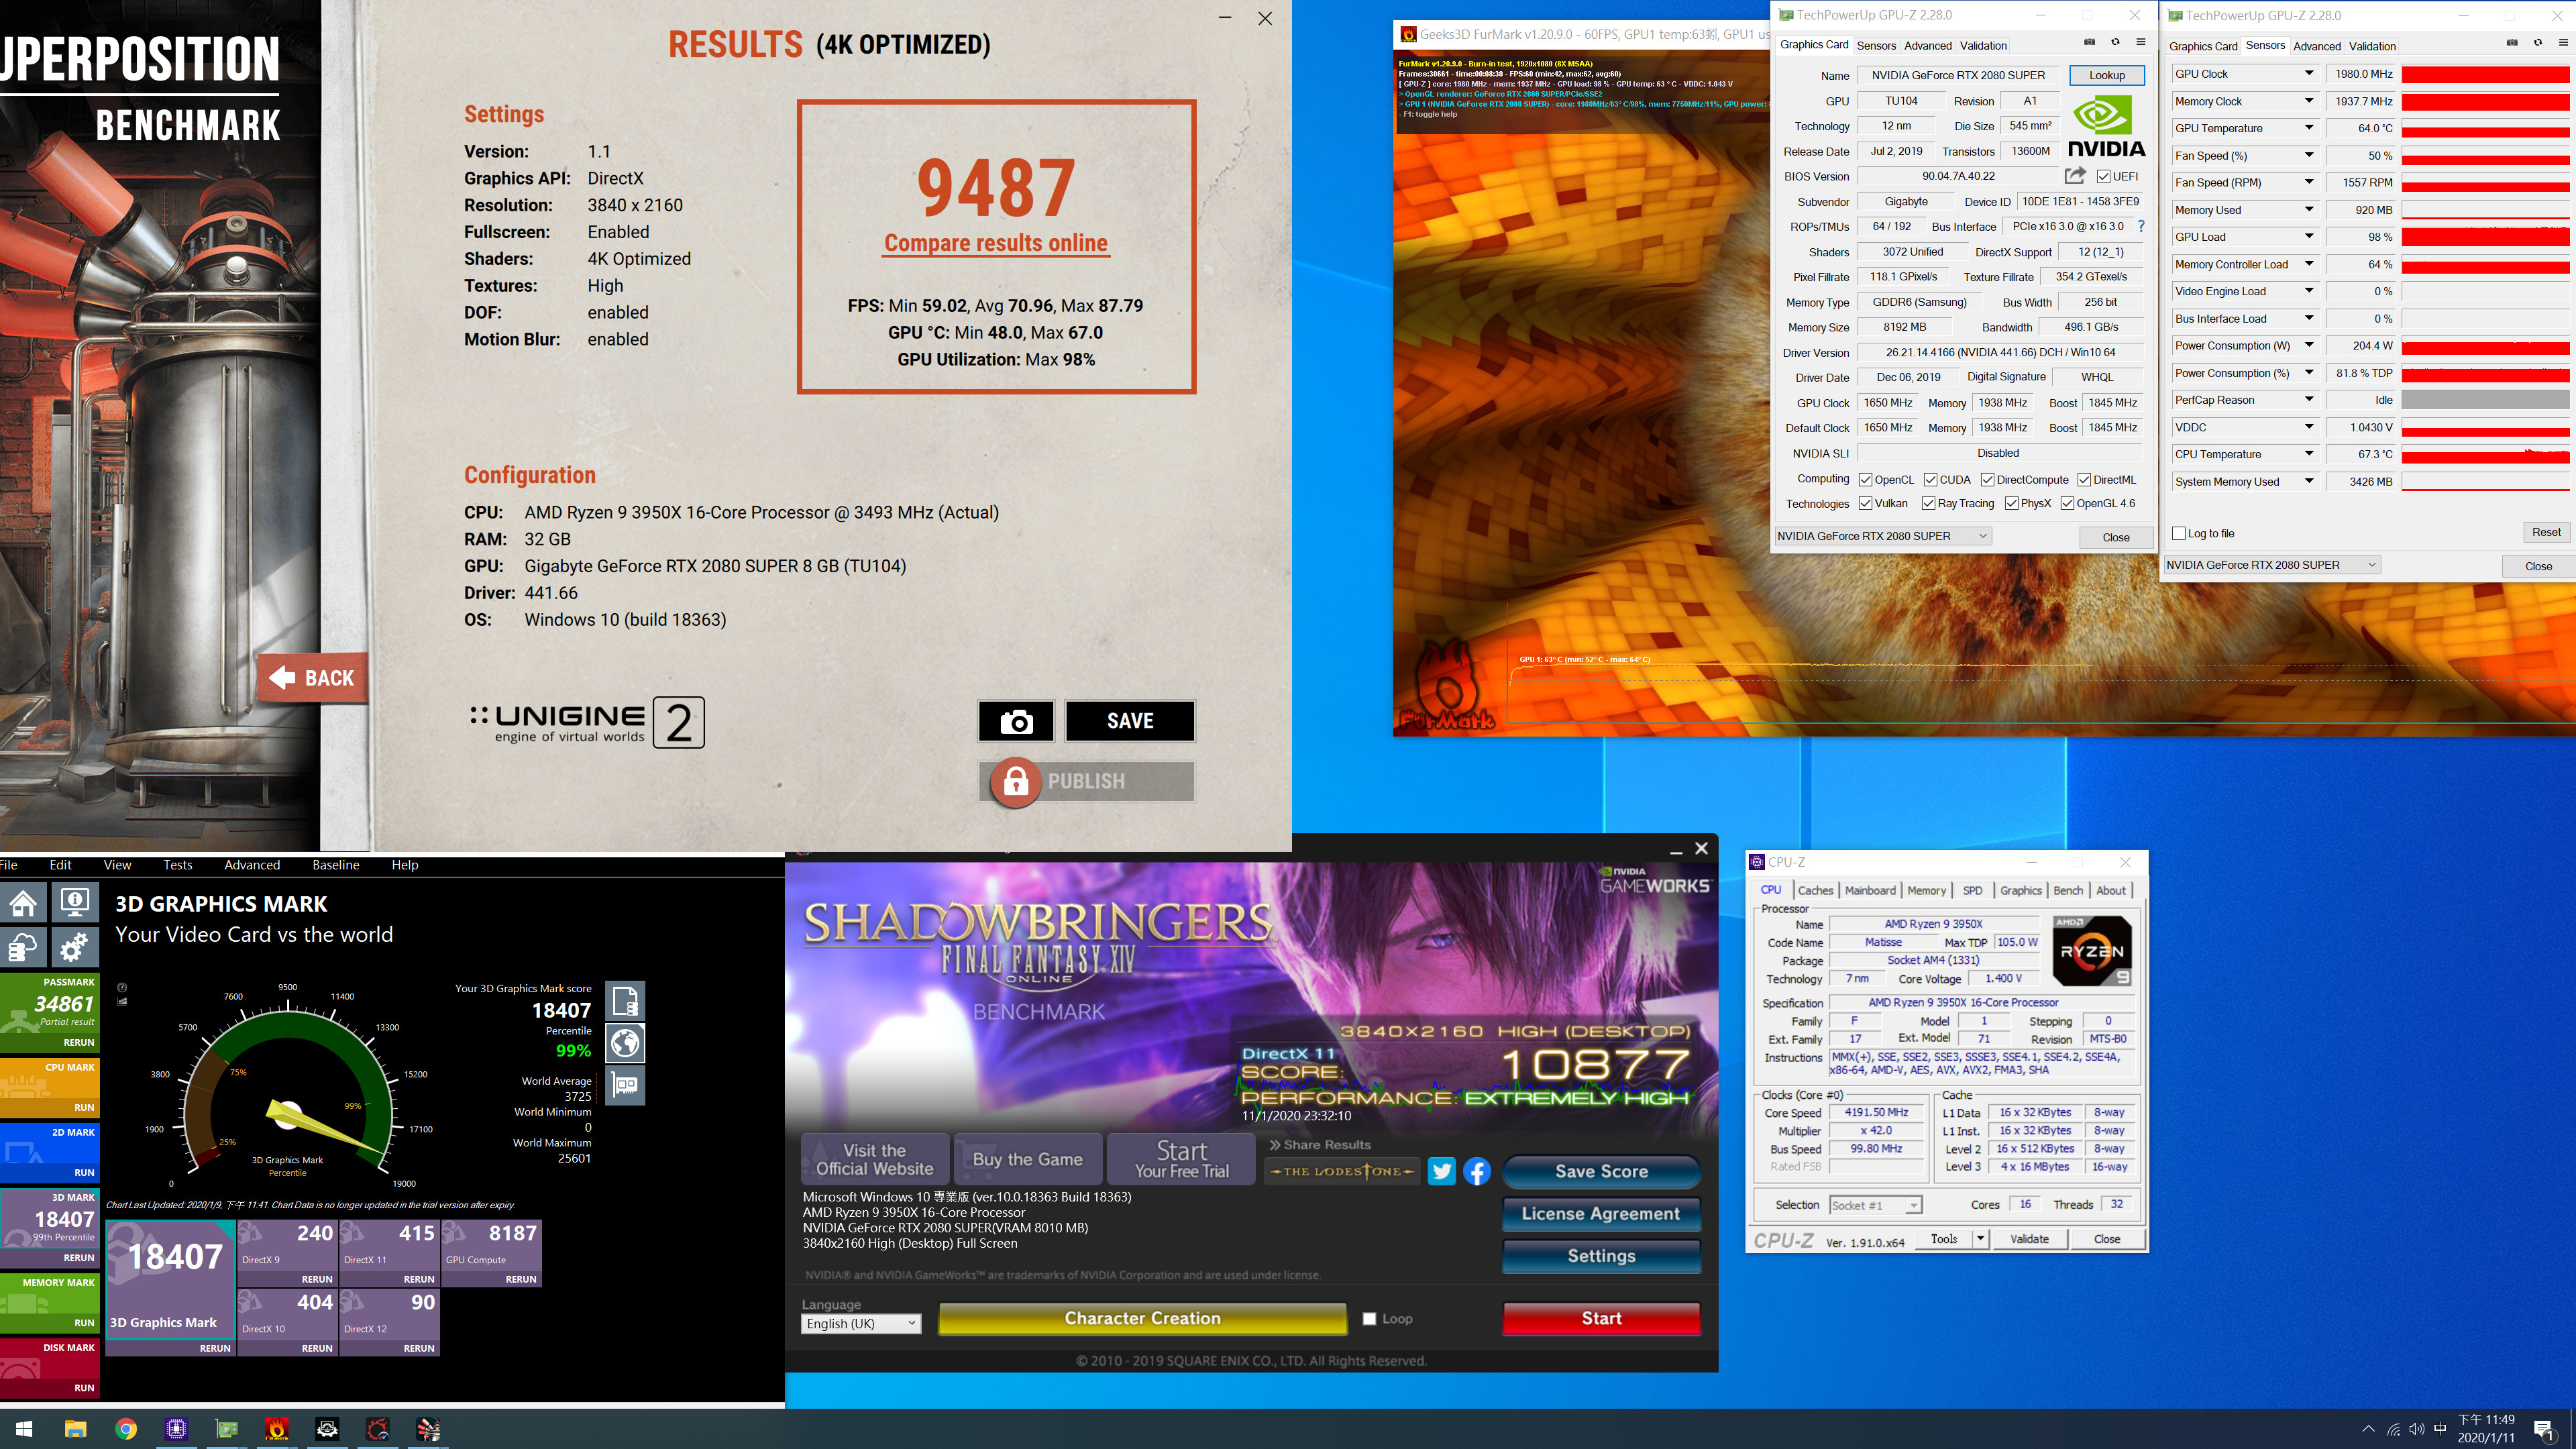Click refresh icon in GPU-Z Sensors window
Screen dimensions: 2576x1449
click(x=2538, y=43)
